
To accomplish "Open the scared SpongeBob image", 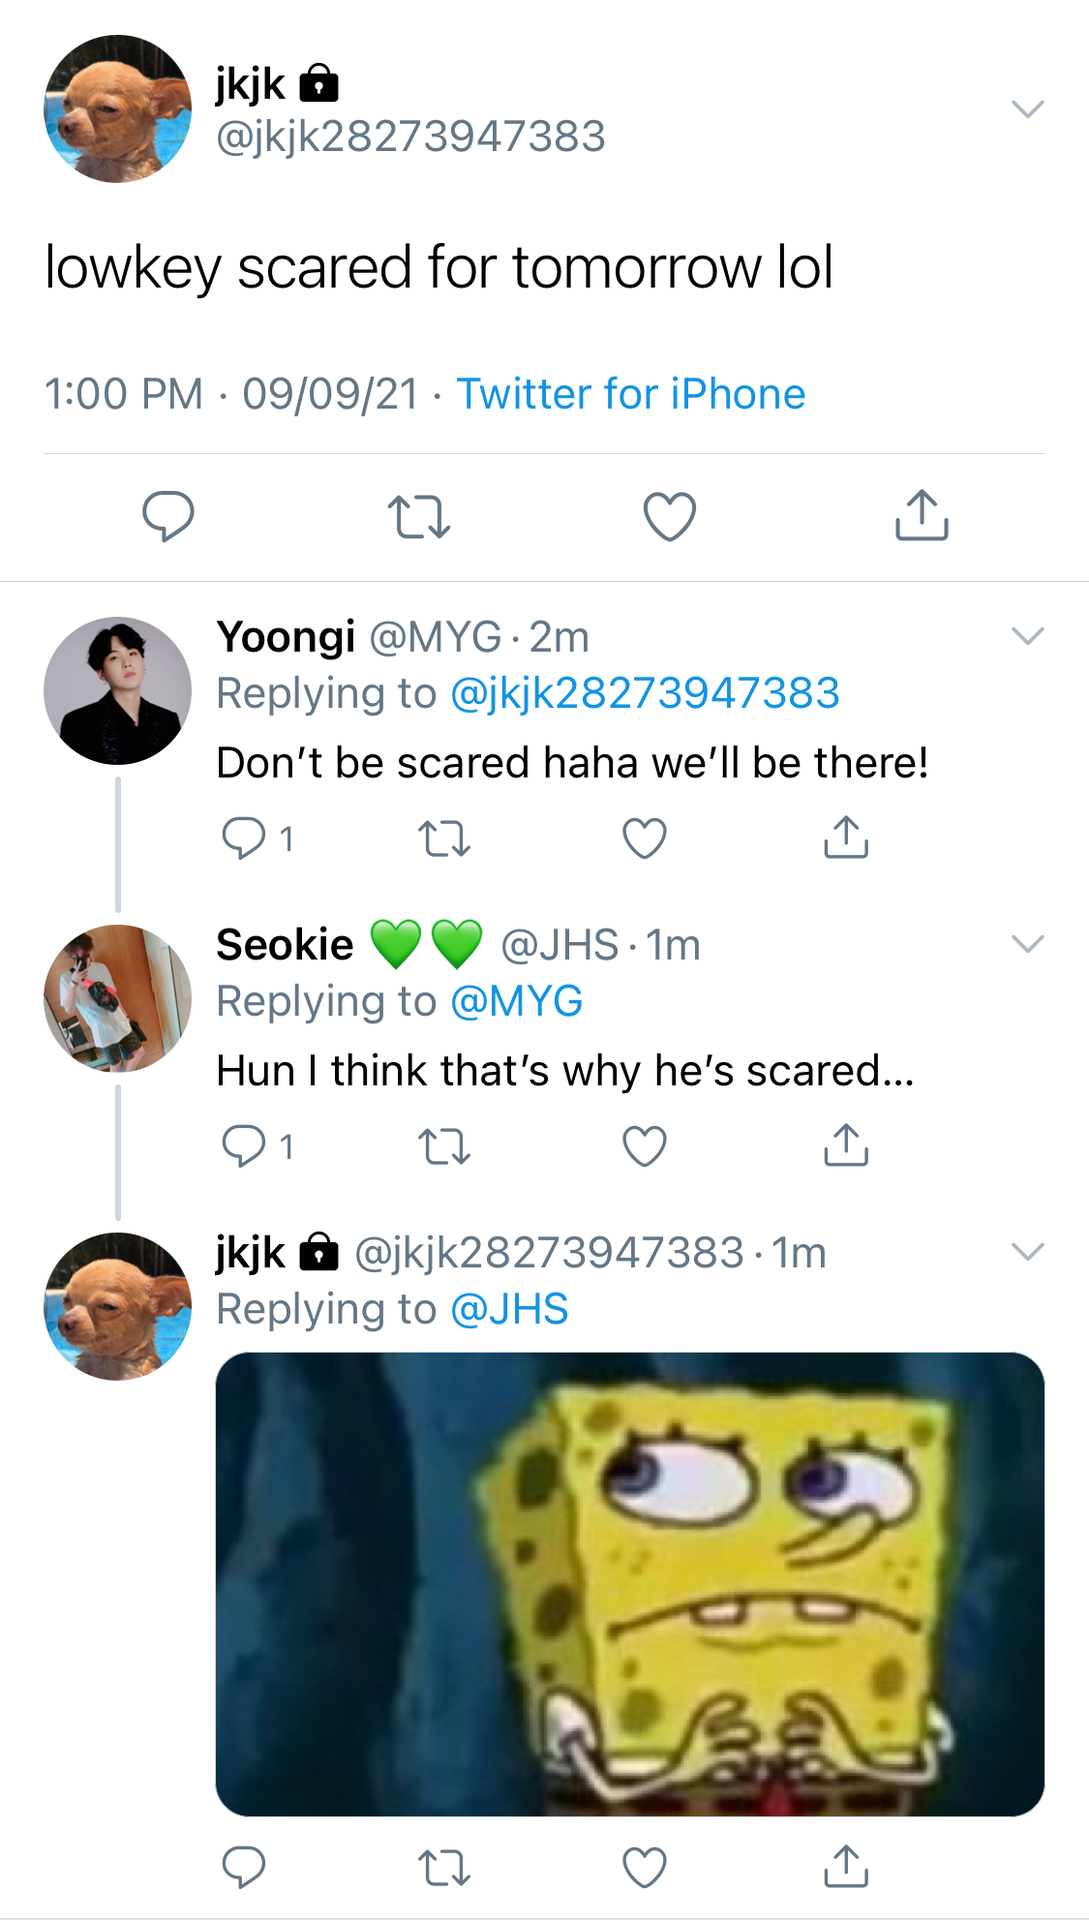I will [630, 1584].
